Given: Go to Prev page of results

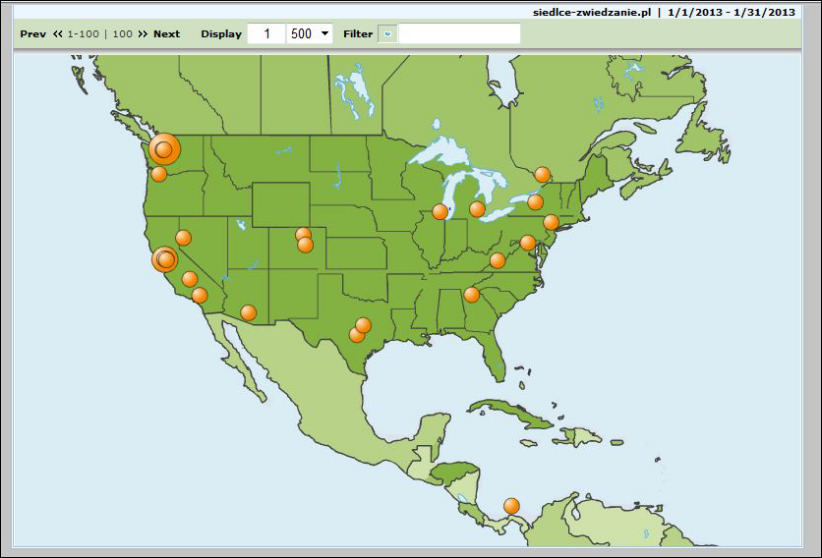Looking at the screenshot, I should [x=33, y=34].
